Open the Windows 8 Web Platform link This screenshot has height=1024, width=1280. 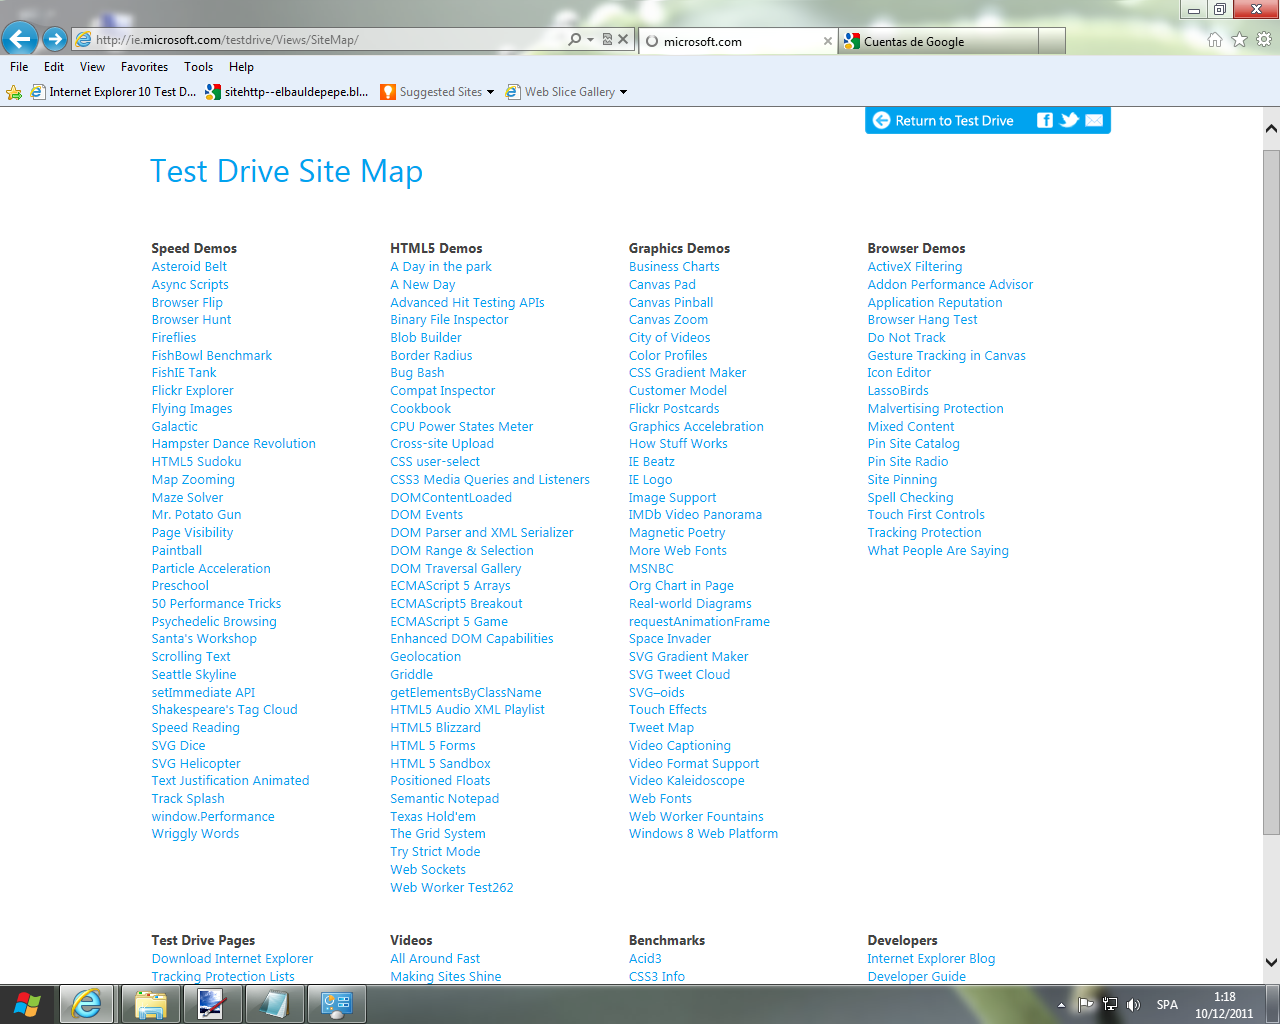(x=703, y=834)
